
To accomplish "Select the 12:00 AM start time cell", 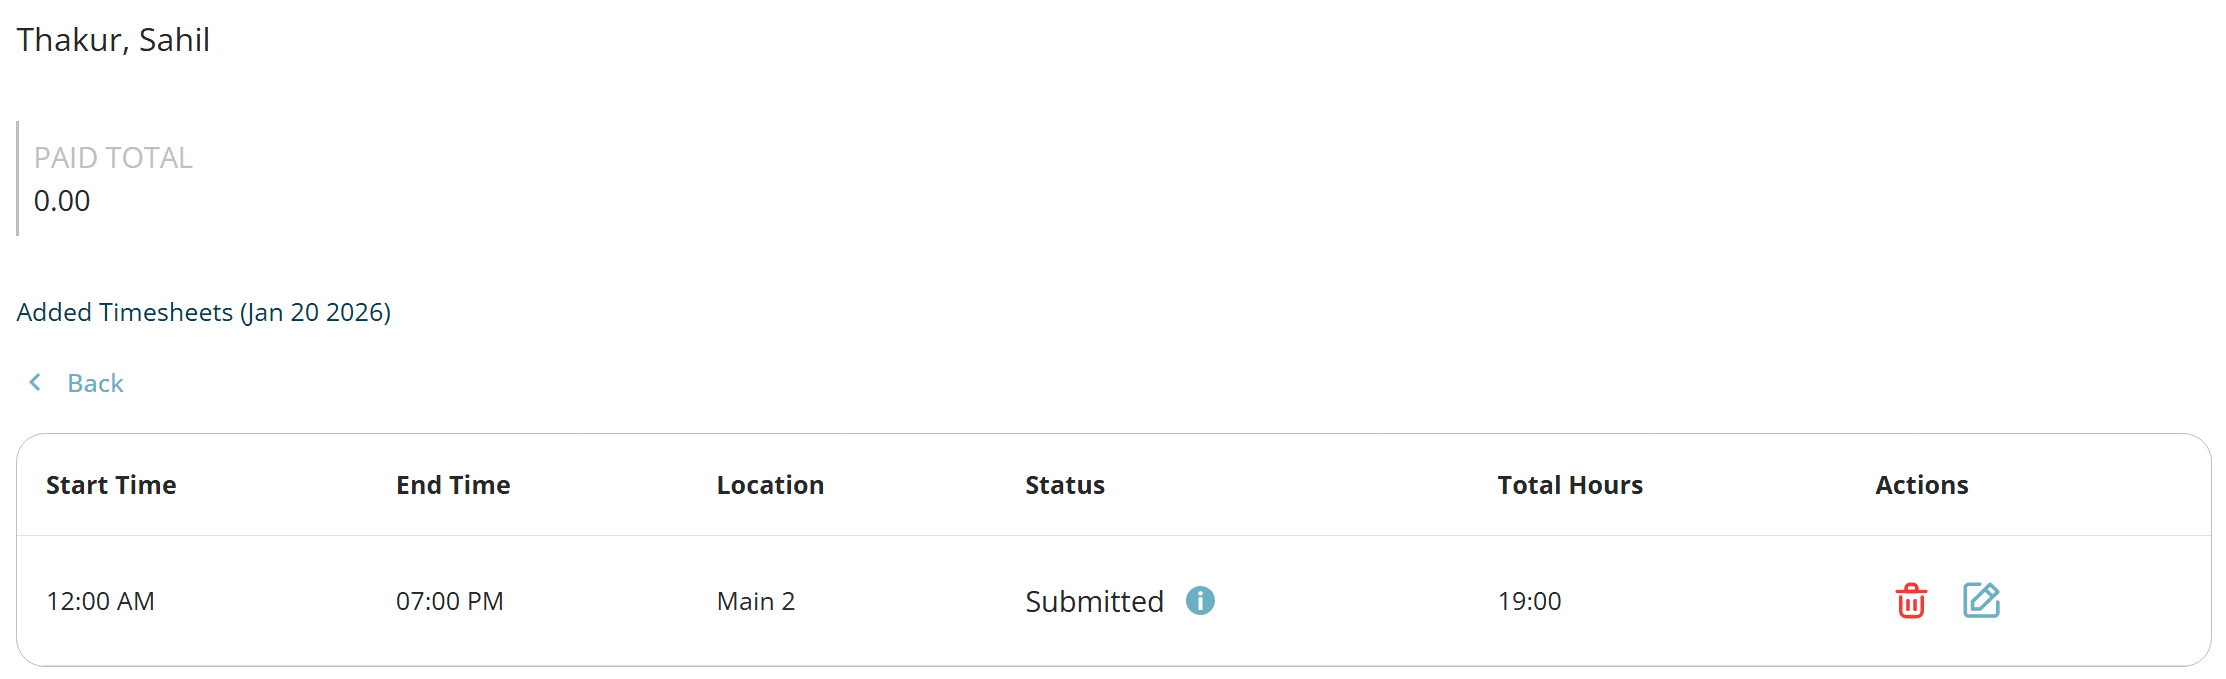I will (100, 601).
